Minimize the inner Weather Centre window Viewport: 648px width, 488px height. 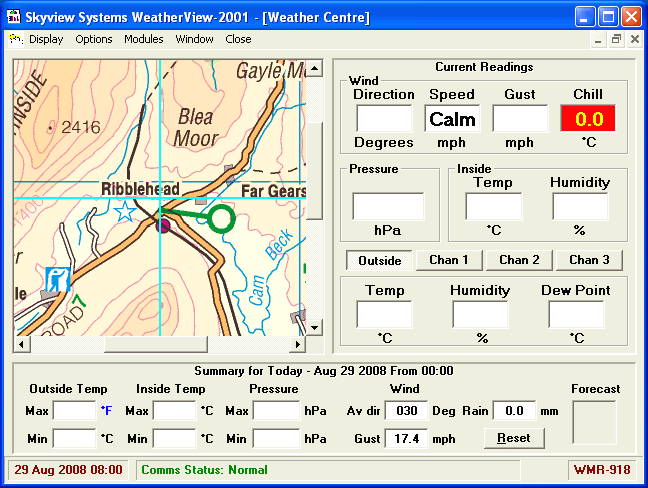[x=598, y=40]
